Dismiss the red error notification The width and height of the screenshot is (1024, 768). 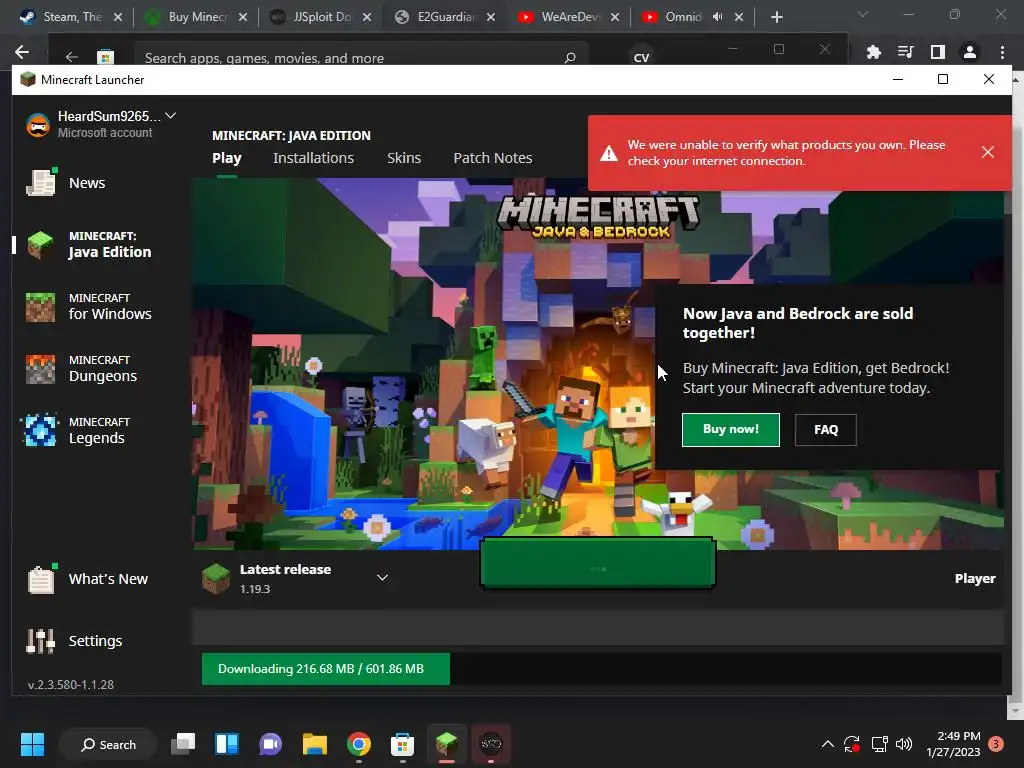click(x=987, y=152)
